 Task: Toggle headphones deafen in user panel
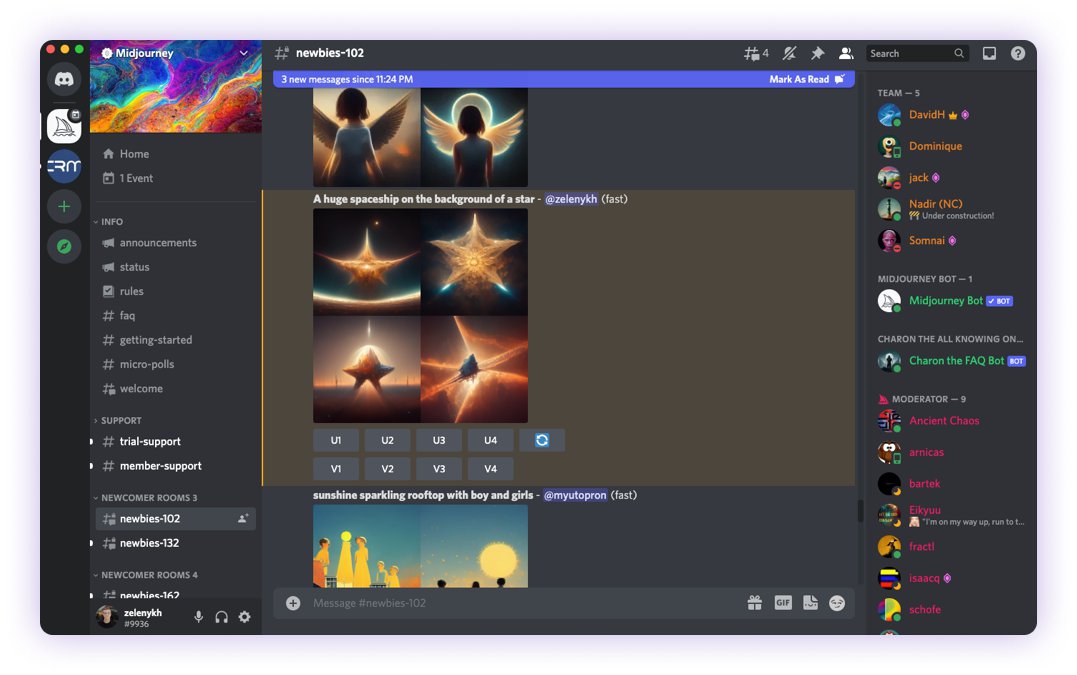tap(221, 617)
